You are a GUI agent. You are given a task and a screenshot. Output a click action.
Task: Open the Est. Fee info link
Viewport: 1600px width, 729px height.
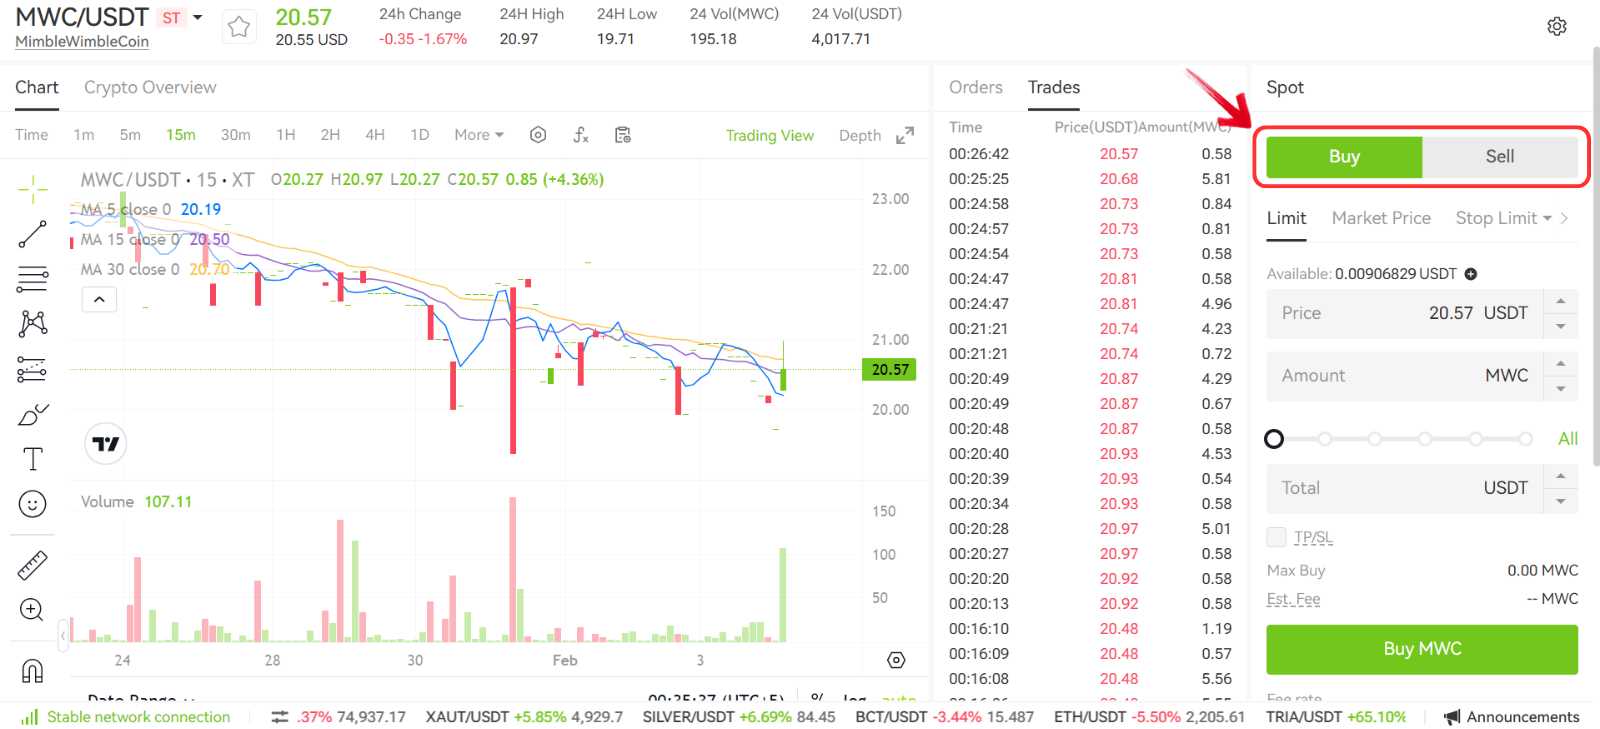coord(1293,599)
